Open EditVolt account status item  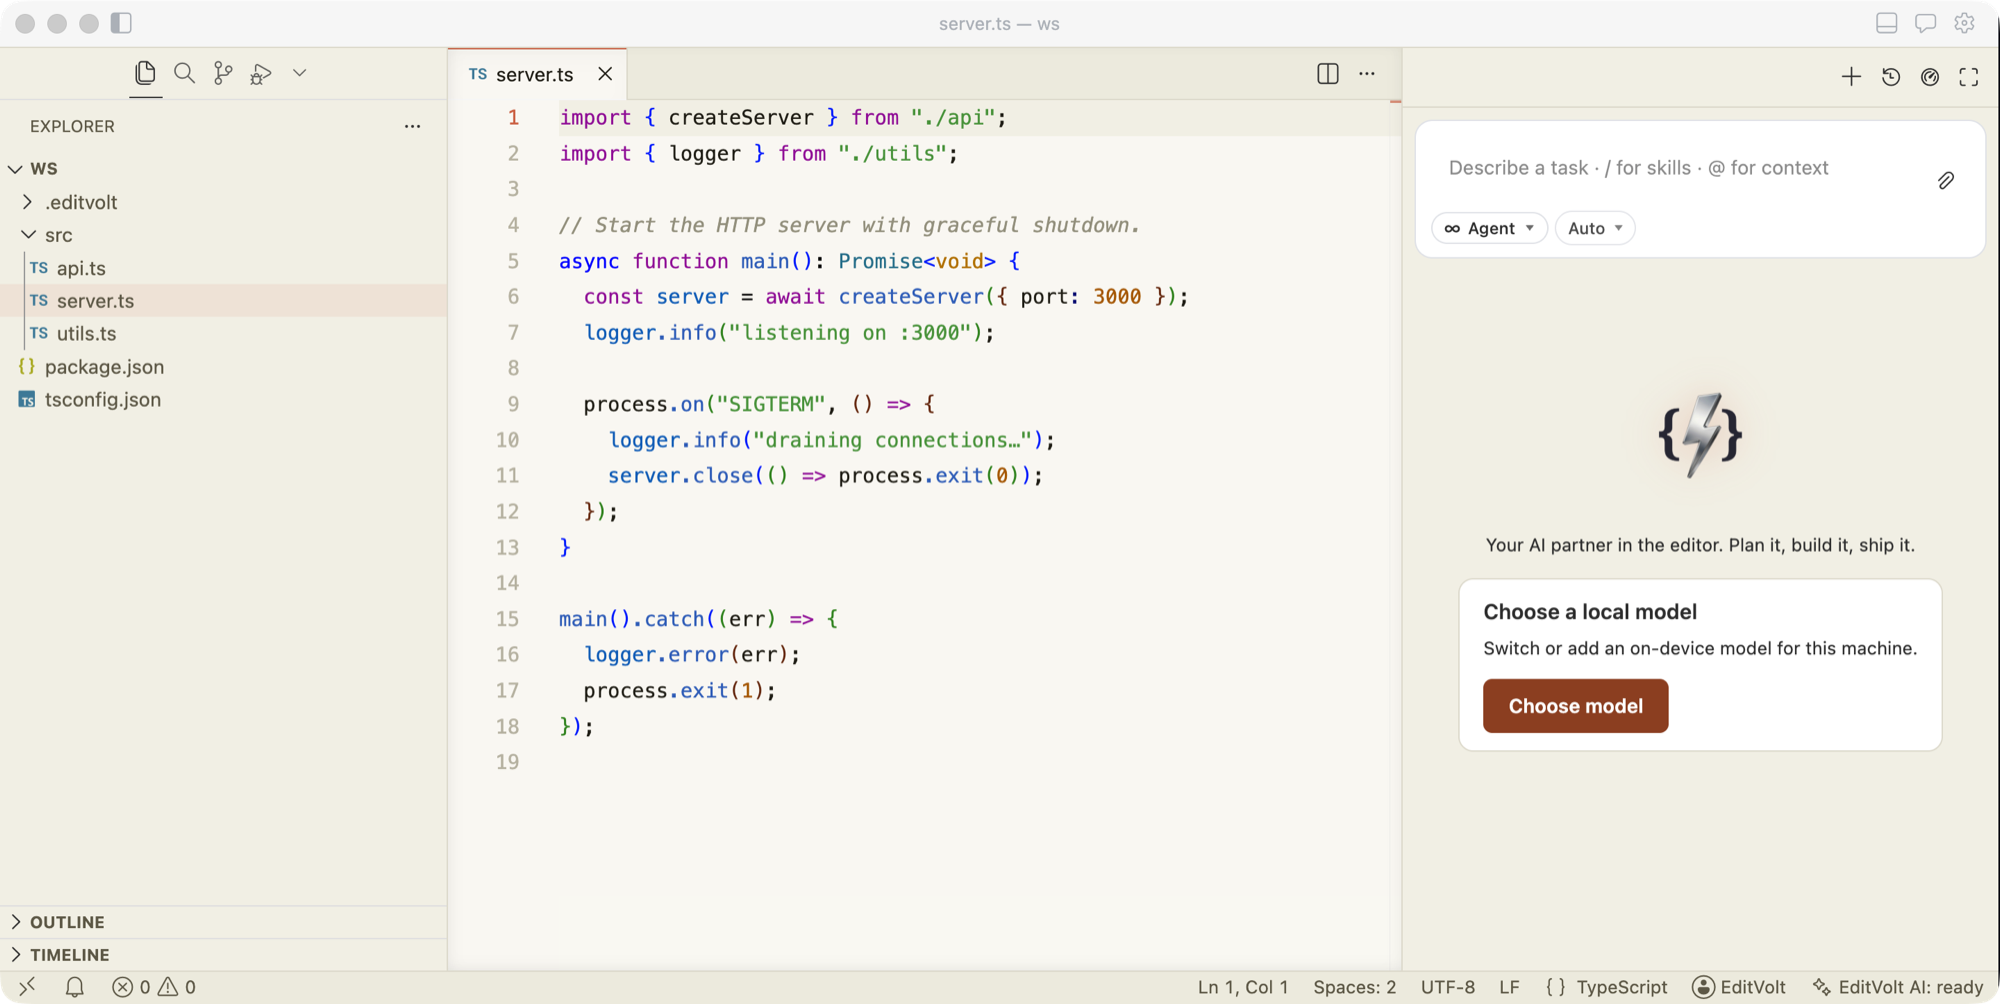click(1738, 987)
